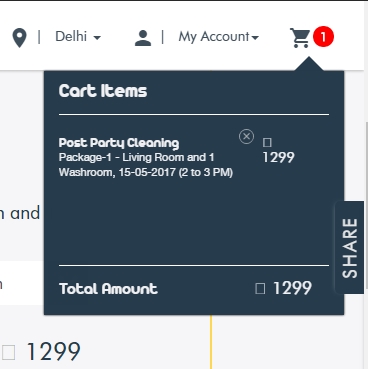Click the shopping cart icon
The image size is (368, 369).
point(300,37)
